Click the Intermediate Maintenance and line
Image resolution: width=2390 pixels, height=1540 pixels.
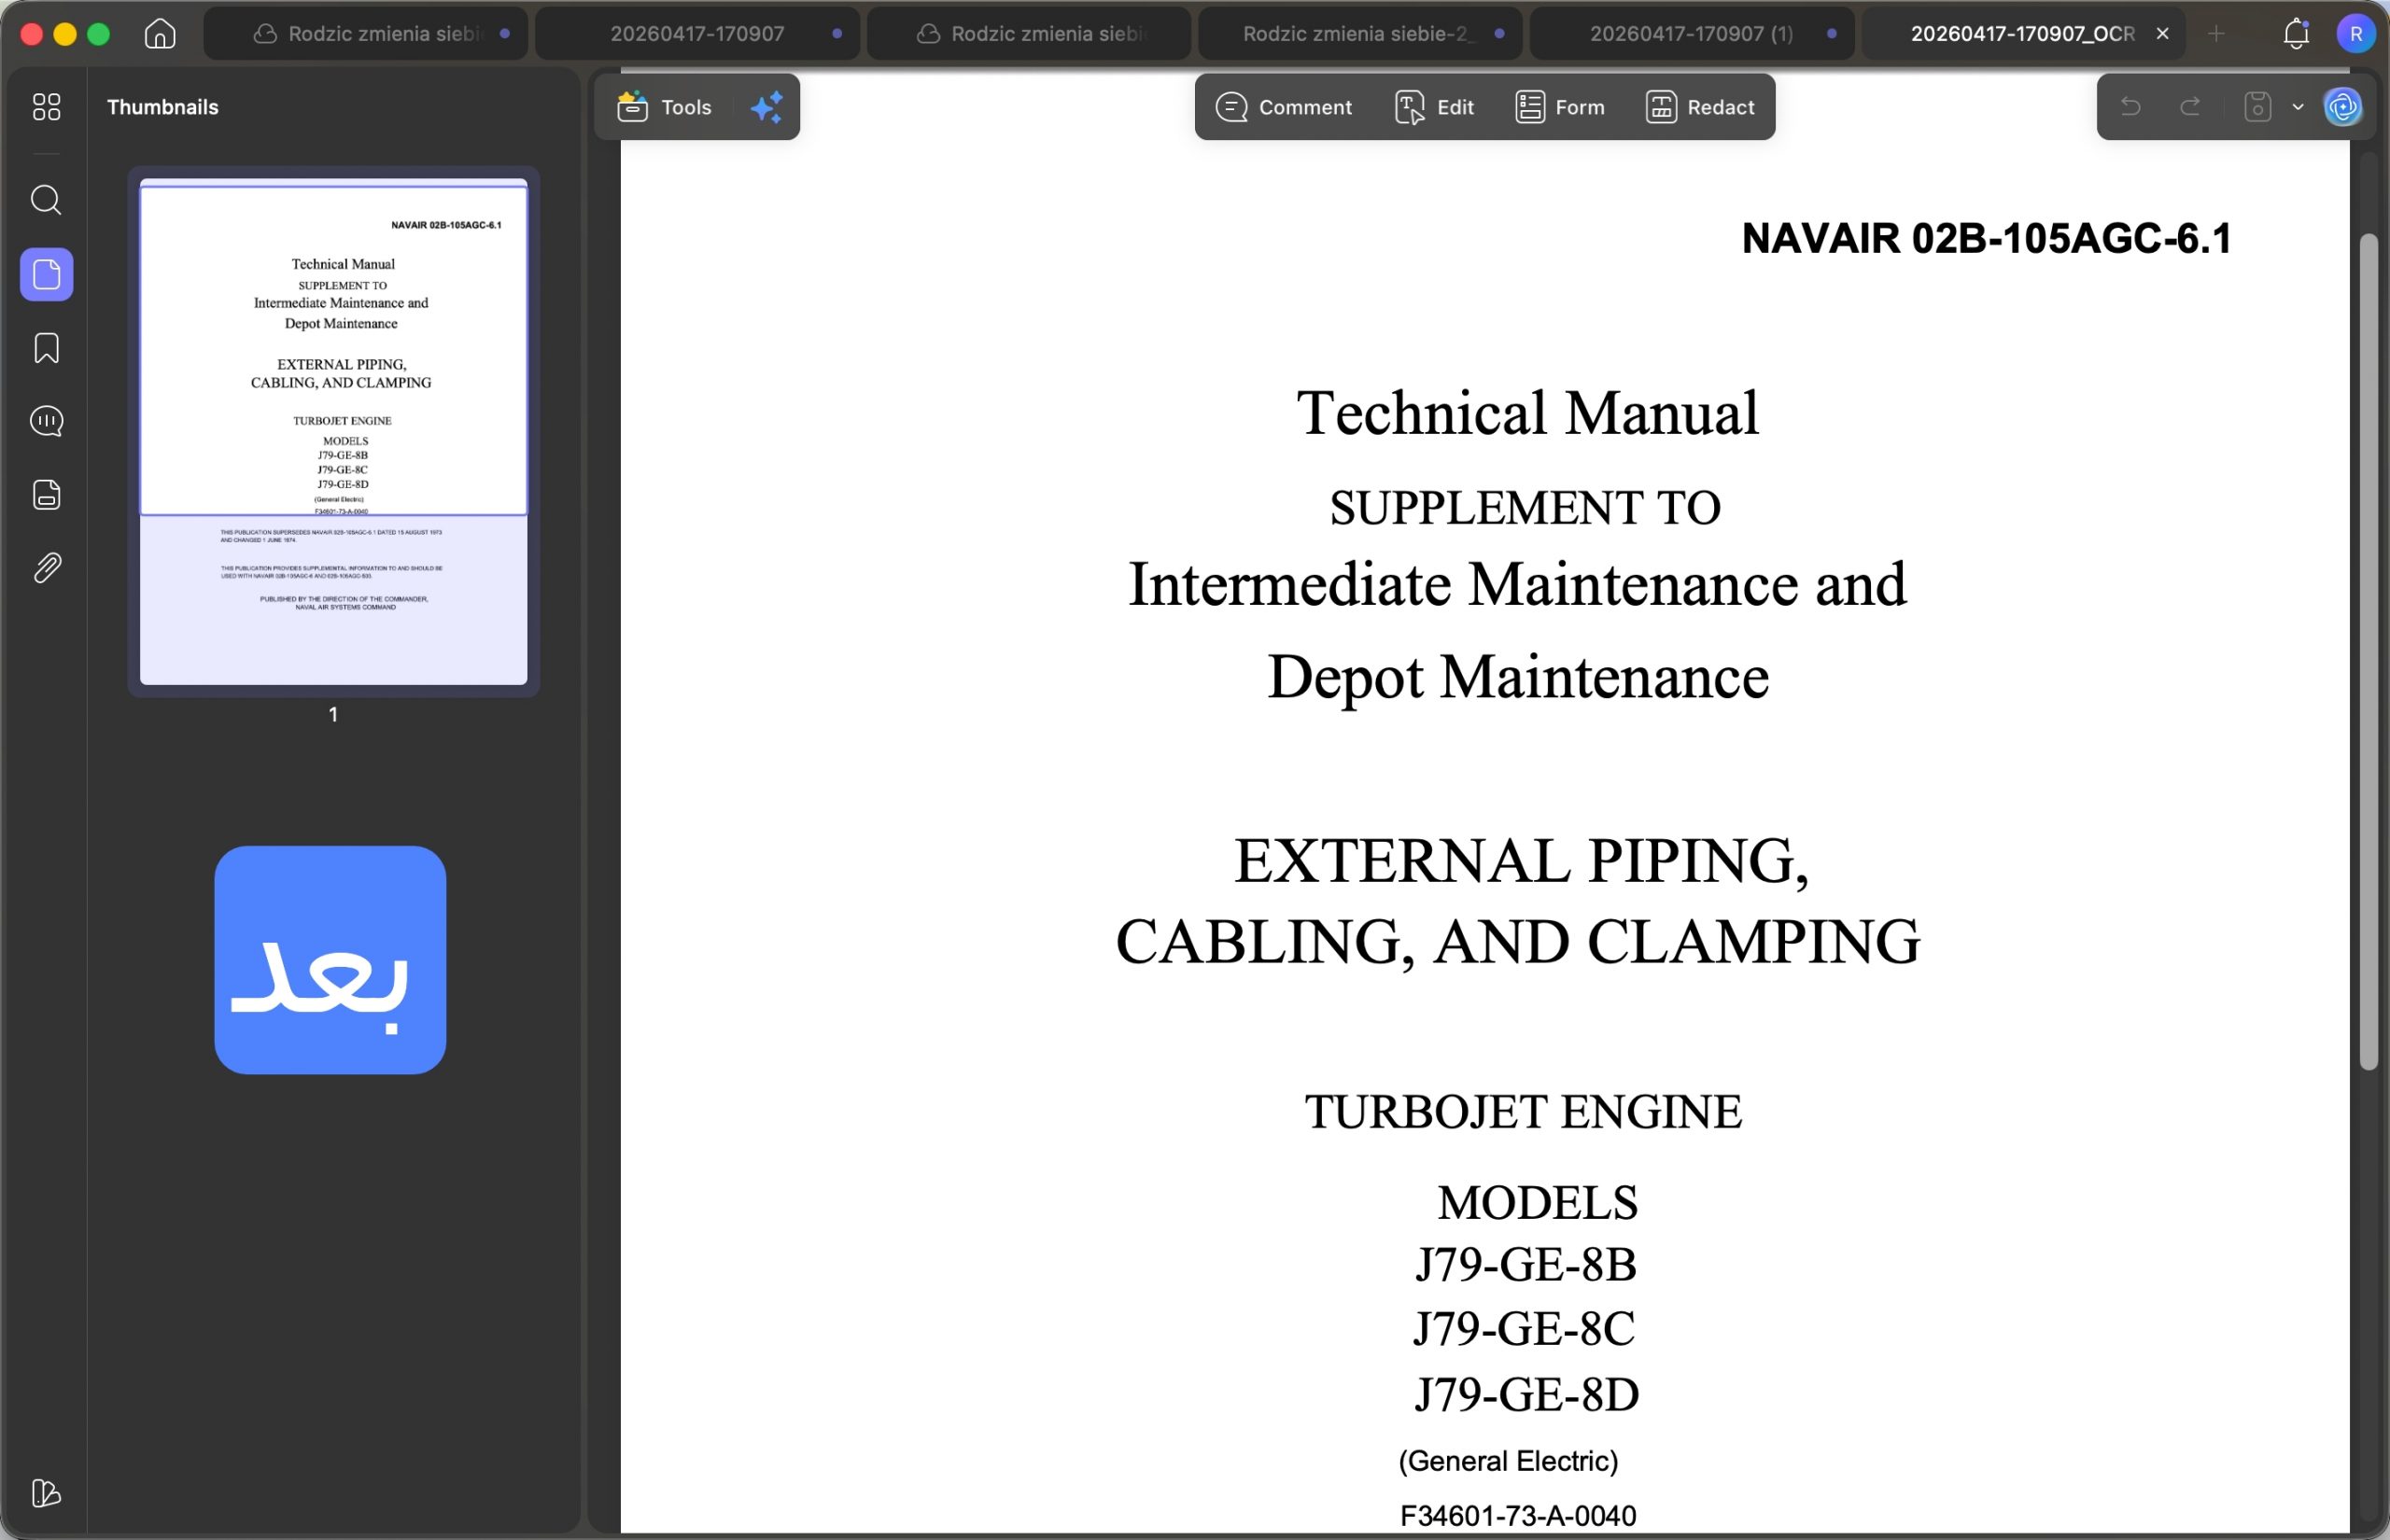click(1517, 584)
